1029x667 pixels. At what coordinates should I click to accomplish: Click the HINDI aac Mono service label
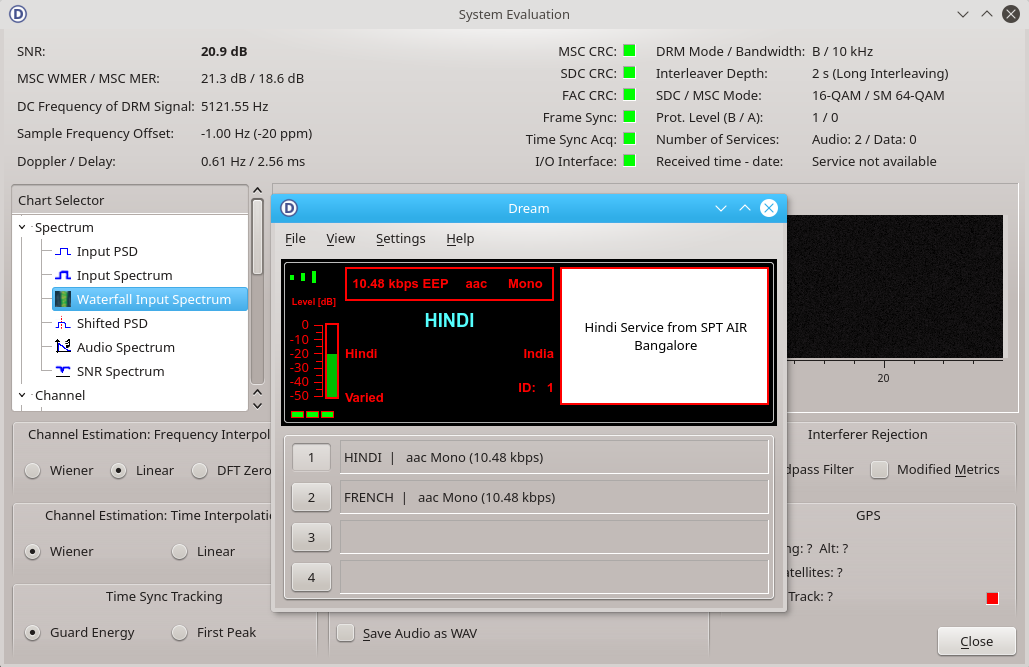pyautogui.click(x=554, y=458)
